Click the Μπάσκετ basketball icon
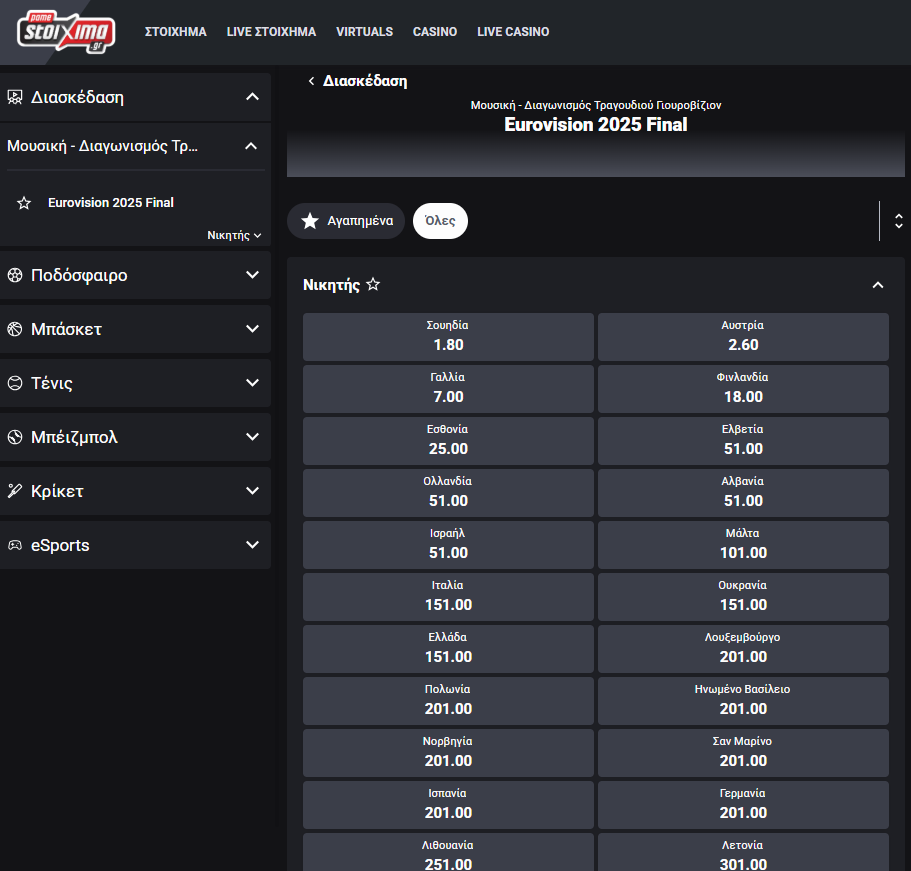911x871 pixels. click(15, 329)
